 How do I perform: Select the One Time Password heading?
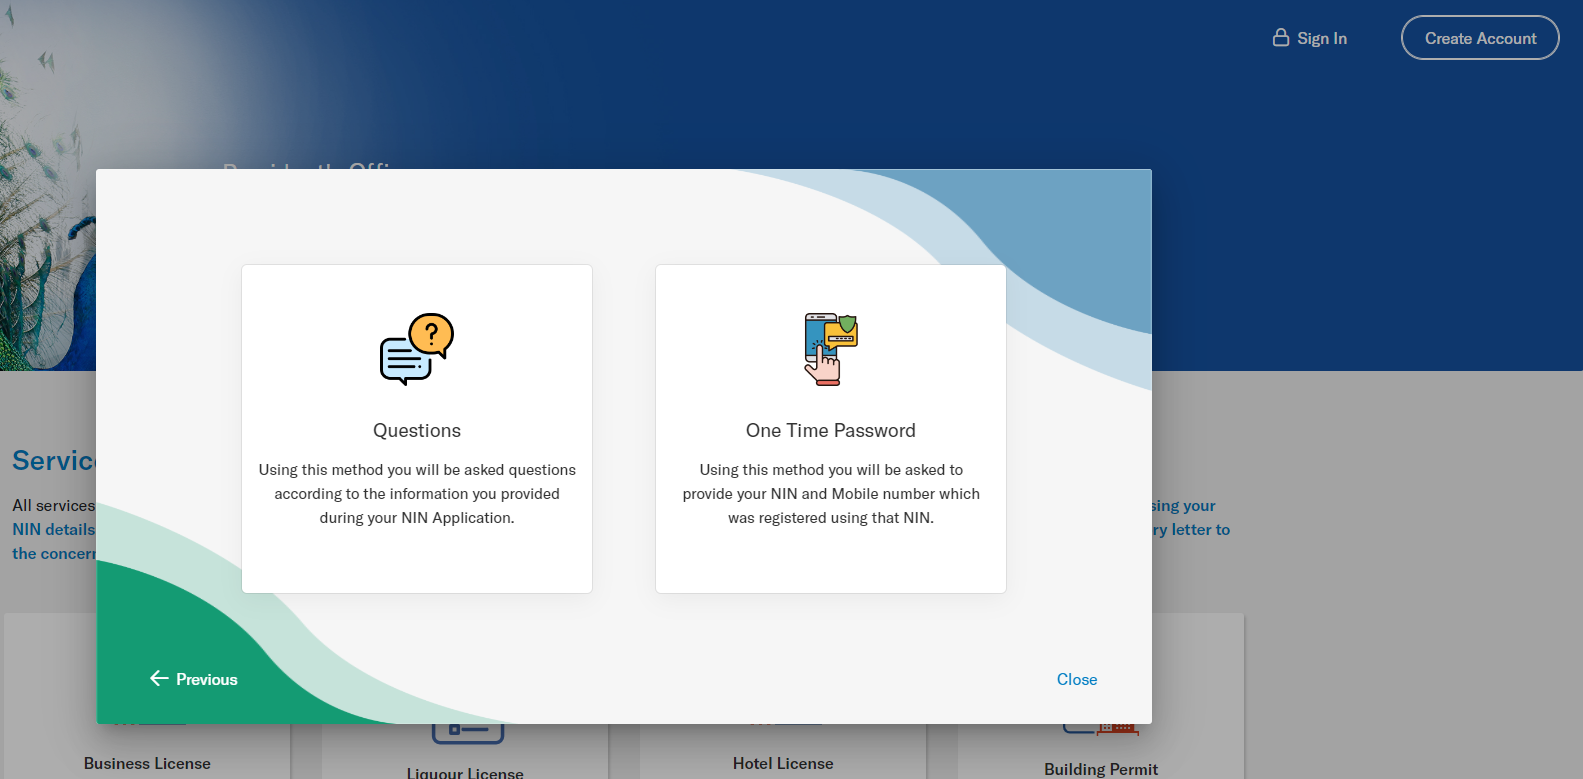pyautogui.click(x=831, y=431)
